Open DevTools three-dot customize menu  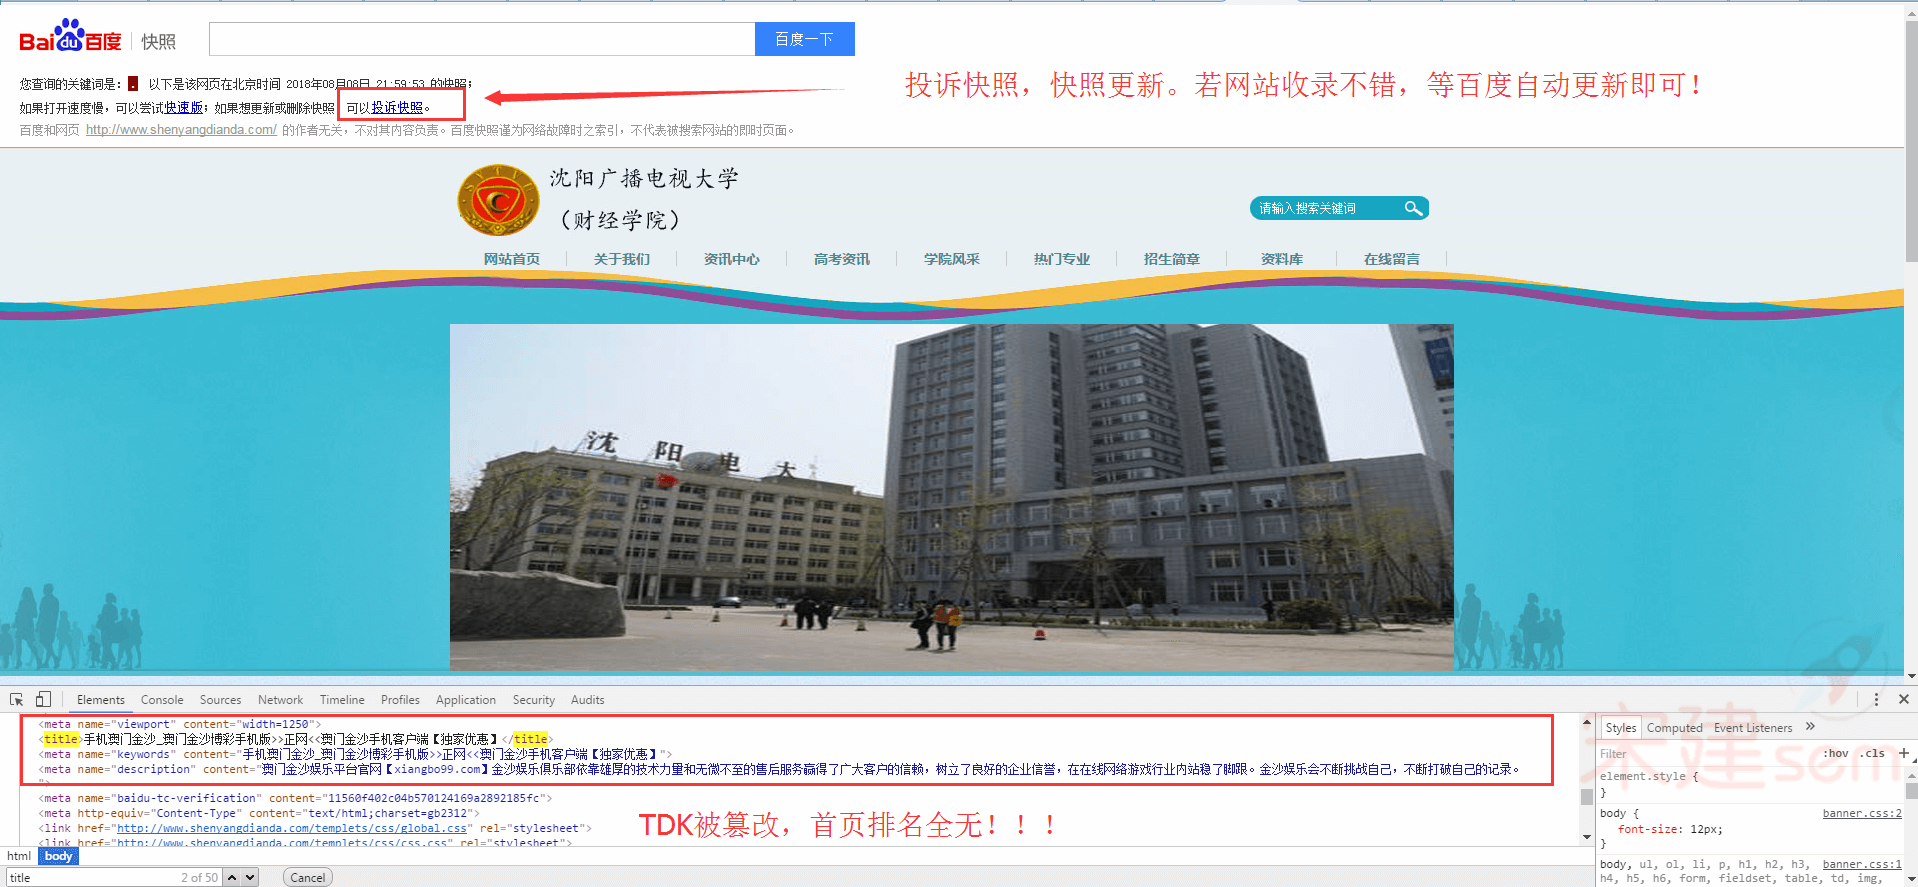pos(1876,700)
